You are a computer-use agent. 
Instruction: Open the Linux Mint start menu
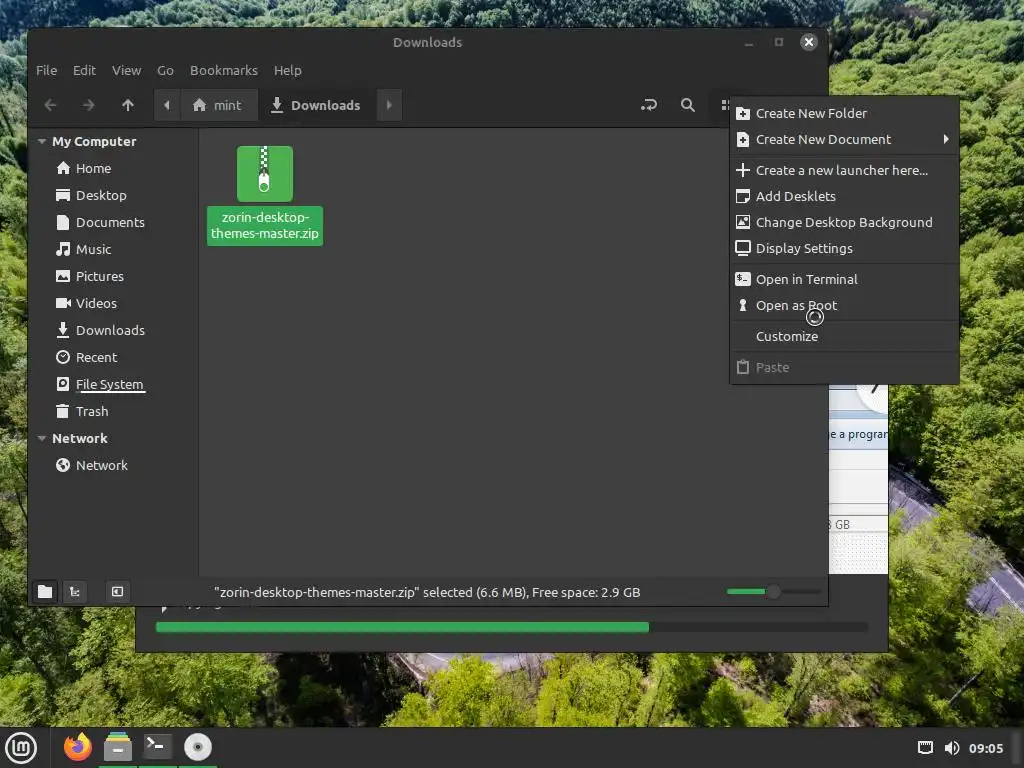22,748
